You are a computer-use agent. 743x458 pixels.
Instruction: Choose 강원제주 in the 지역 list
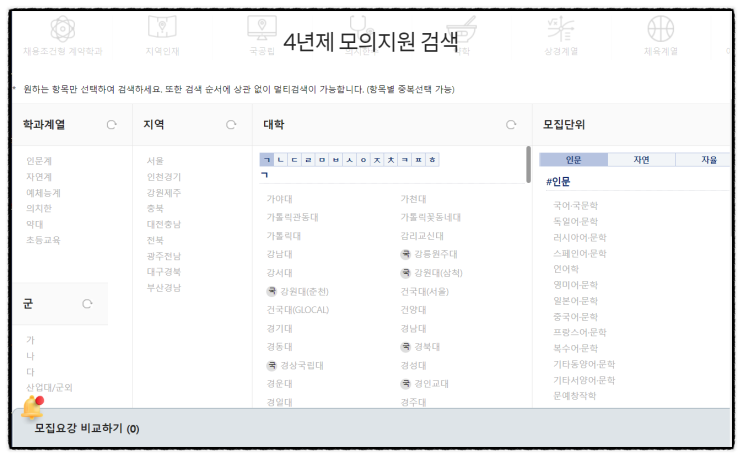coord(164,193)
